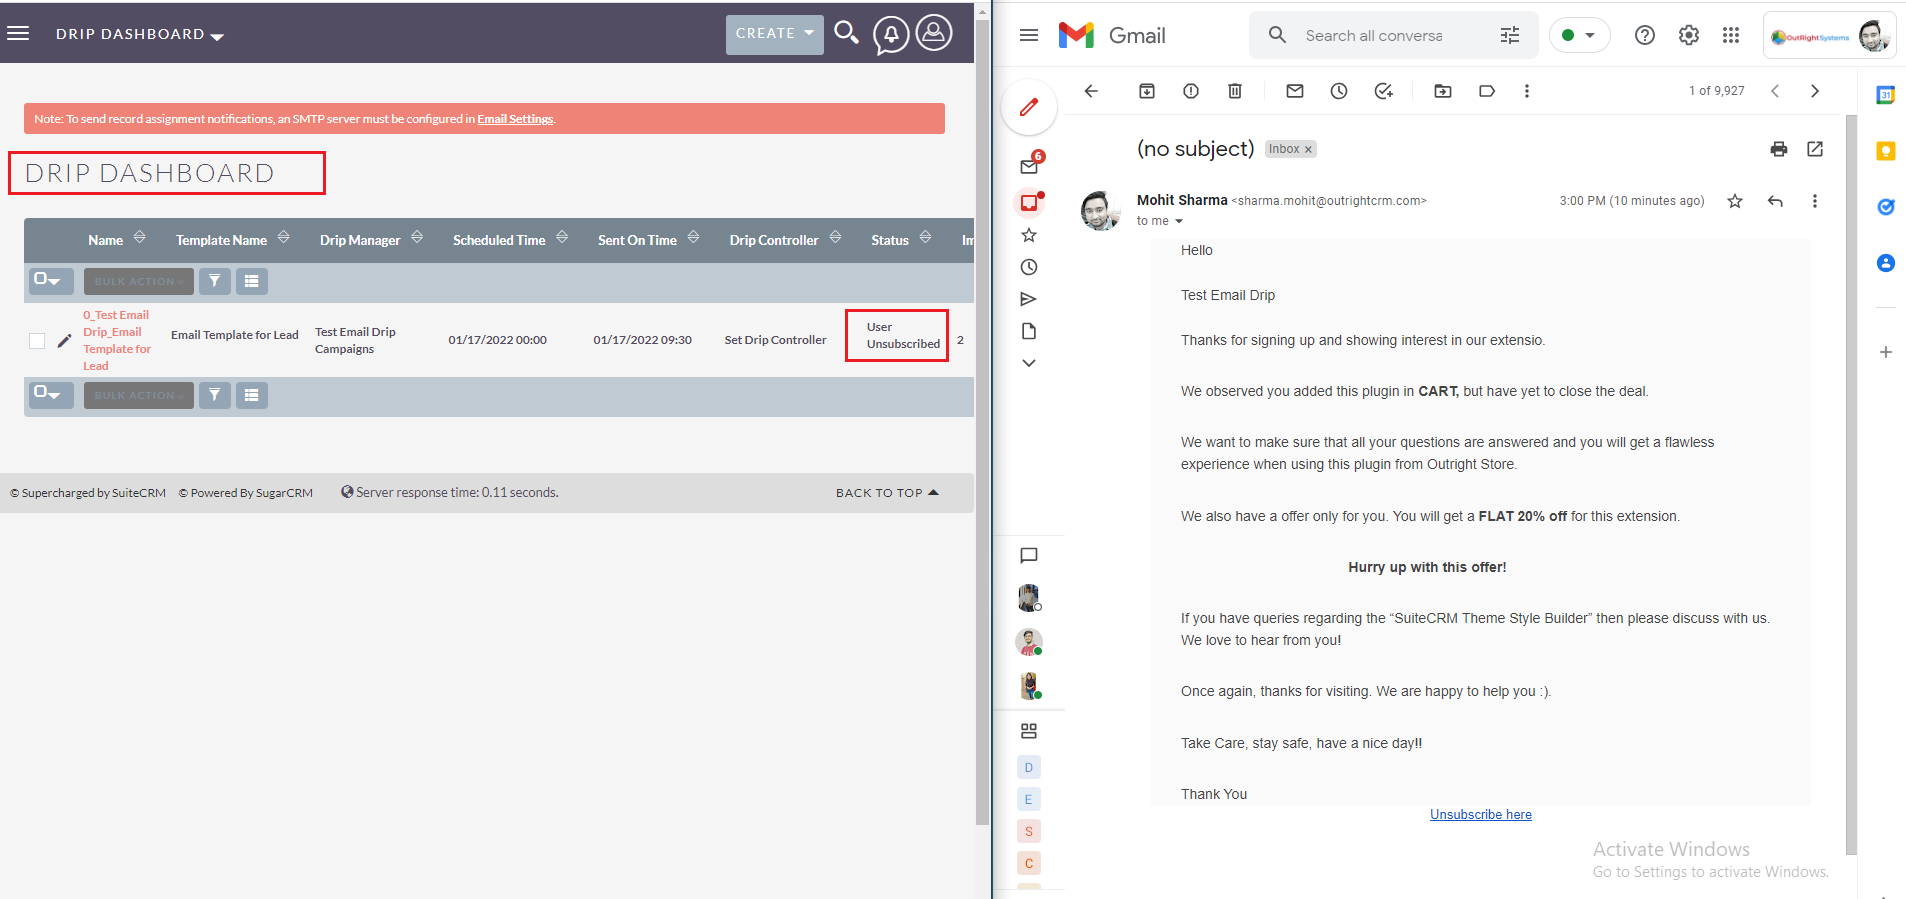This screenshot has width=1906, height=899.
Task: Star the message from Mohit Sharma
Action: click(1735, 201)
